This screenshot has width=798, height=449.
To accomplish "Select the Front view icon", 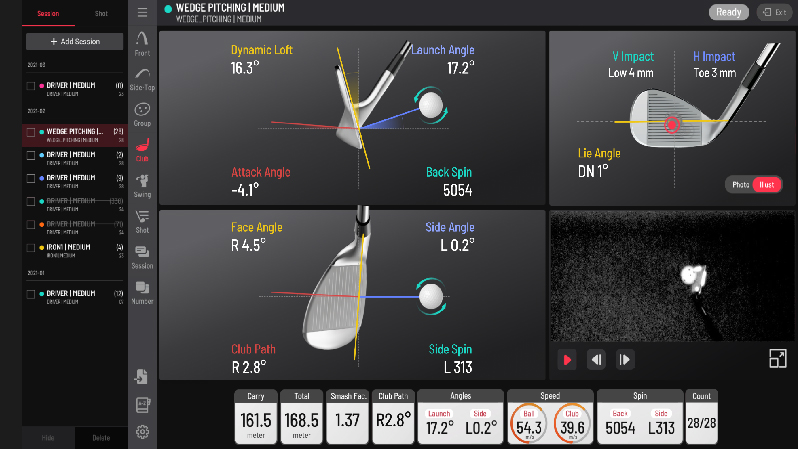I will pyautogui.click(x=142, y=43).
